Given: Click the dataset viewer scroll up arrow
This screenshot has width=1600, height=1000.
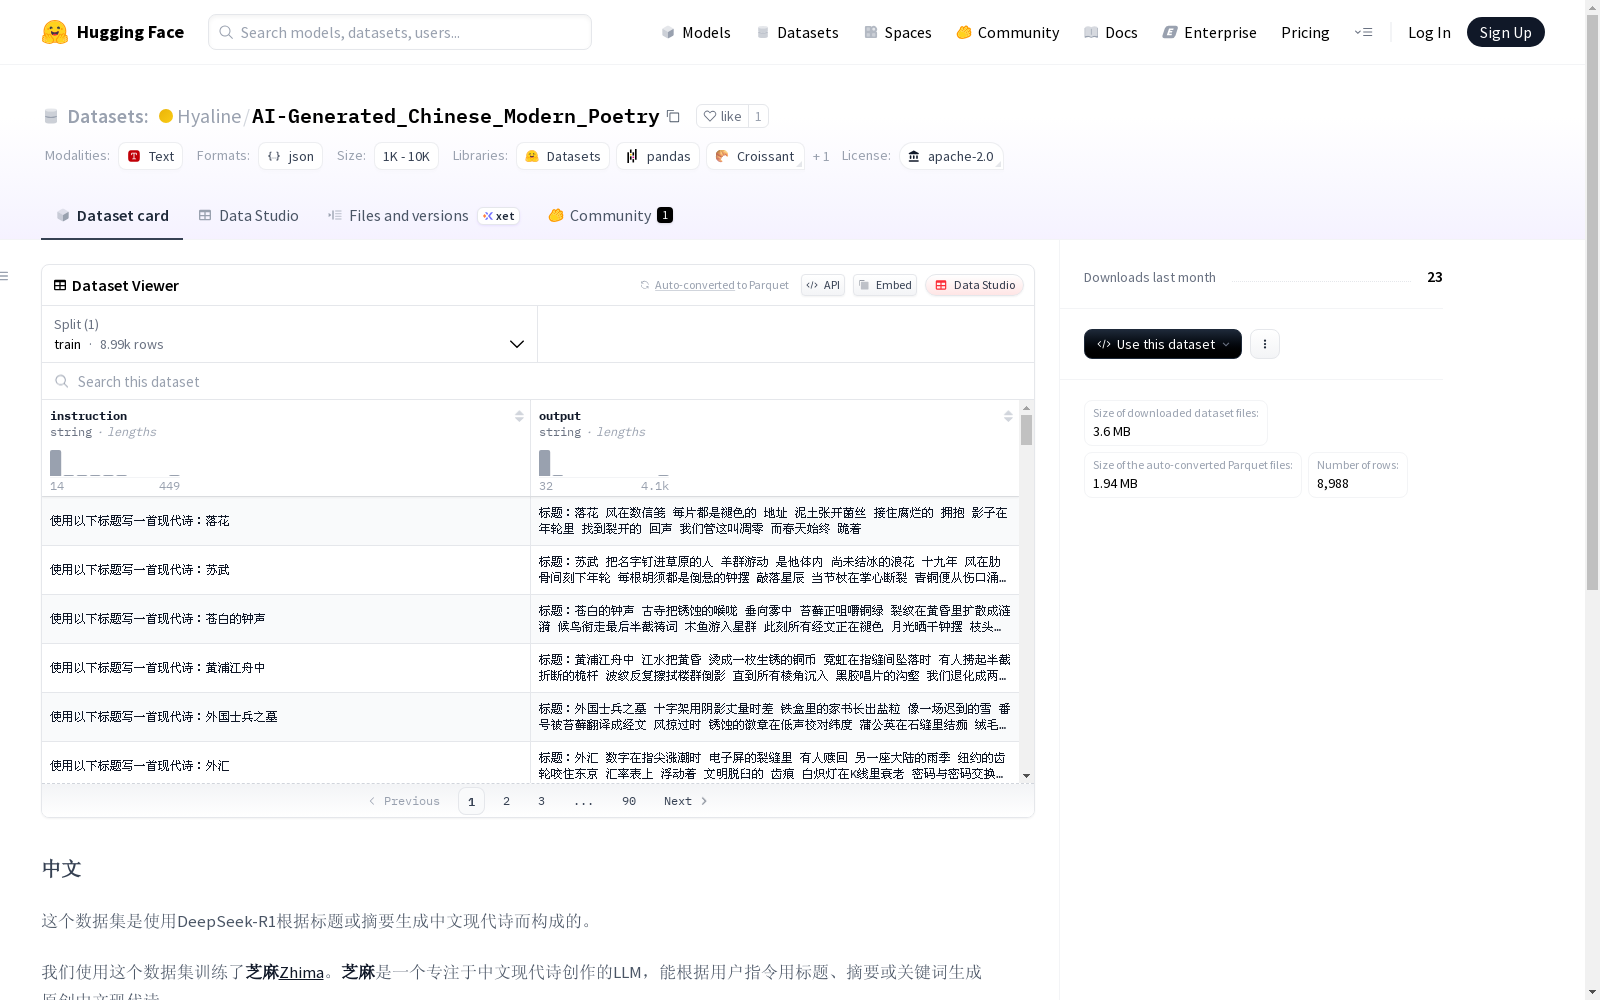Looking at the screenshot, I should pyautogui.click(x=1026, y=408).
